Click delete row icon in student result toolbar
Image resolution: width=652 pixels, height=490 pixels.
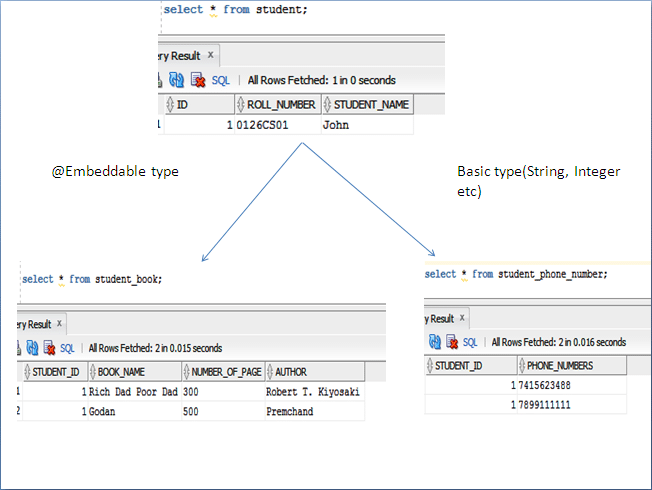coord(198,80)
